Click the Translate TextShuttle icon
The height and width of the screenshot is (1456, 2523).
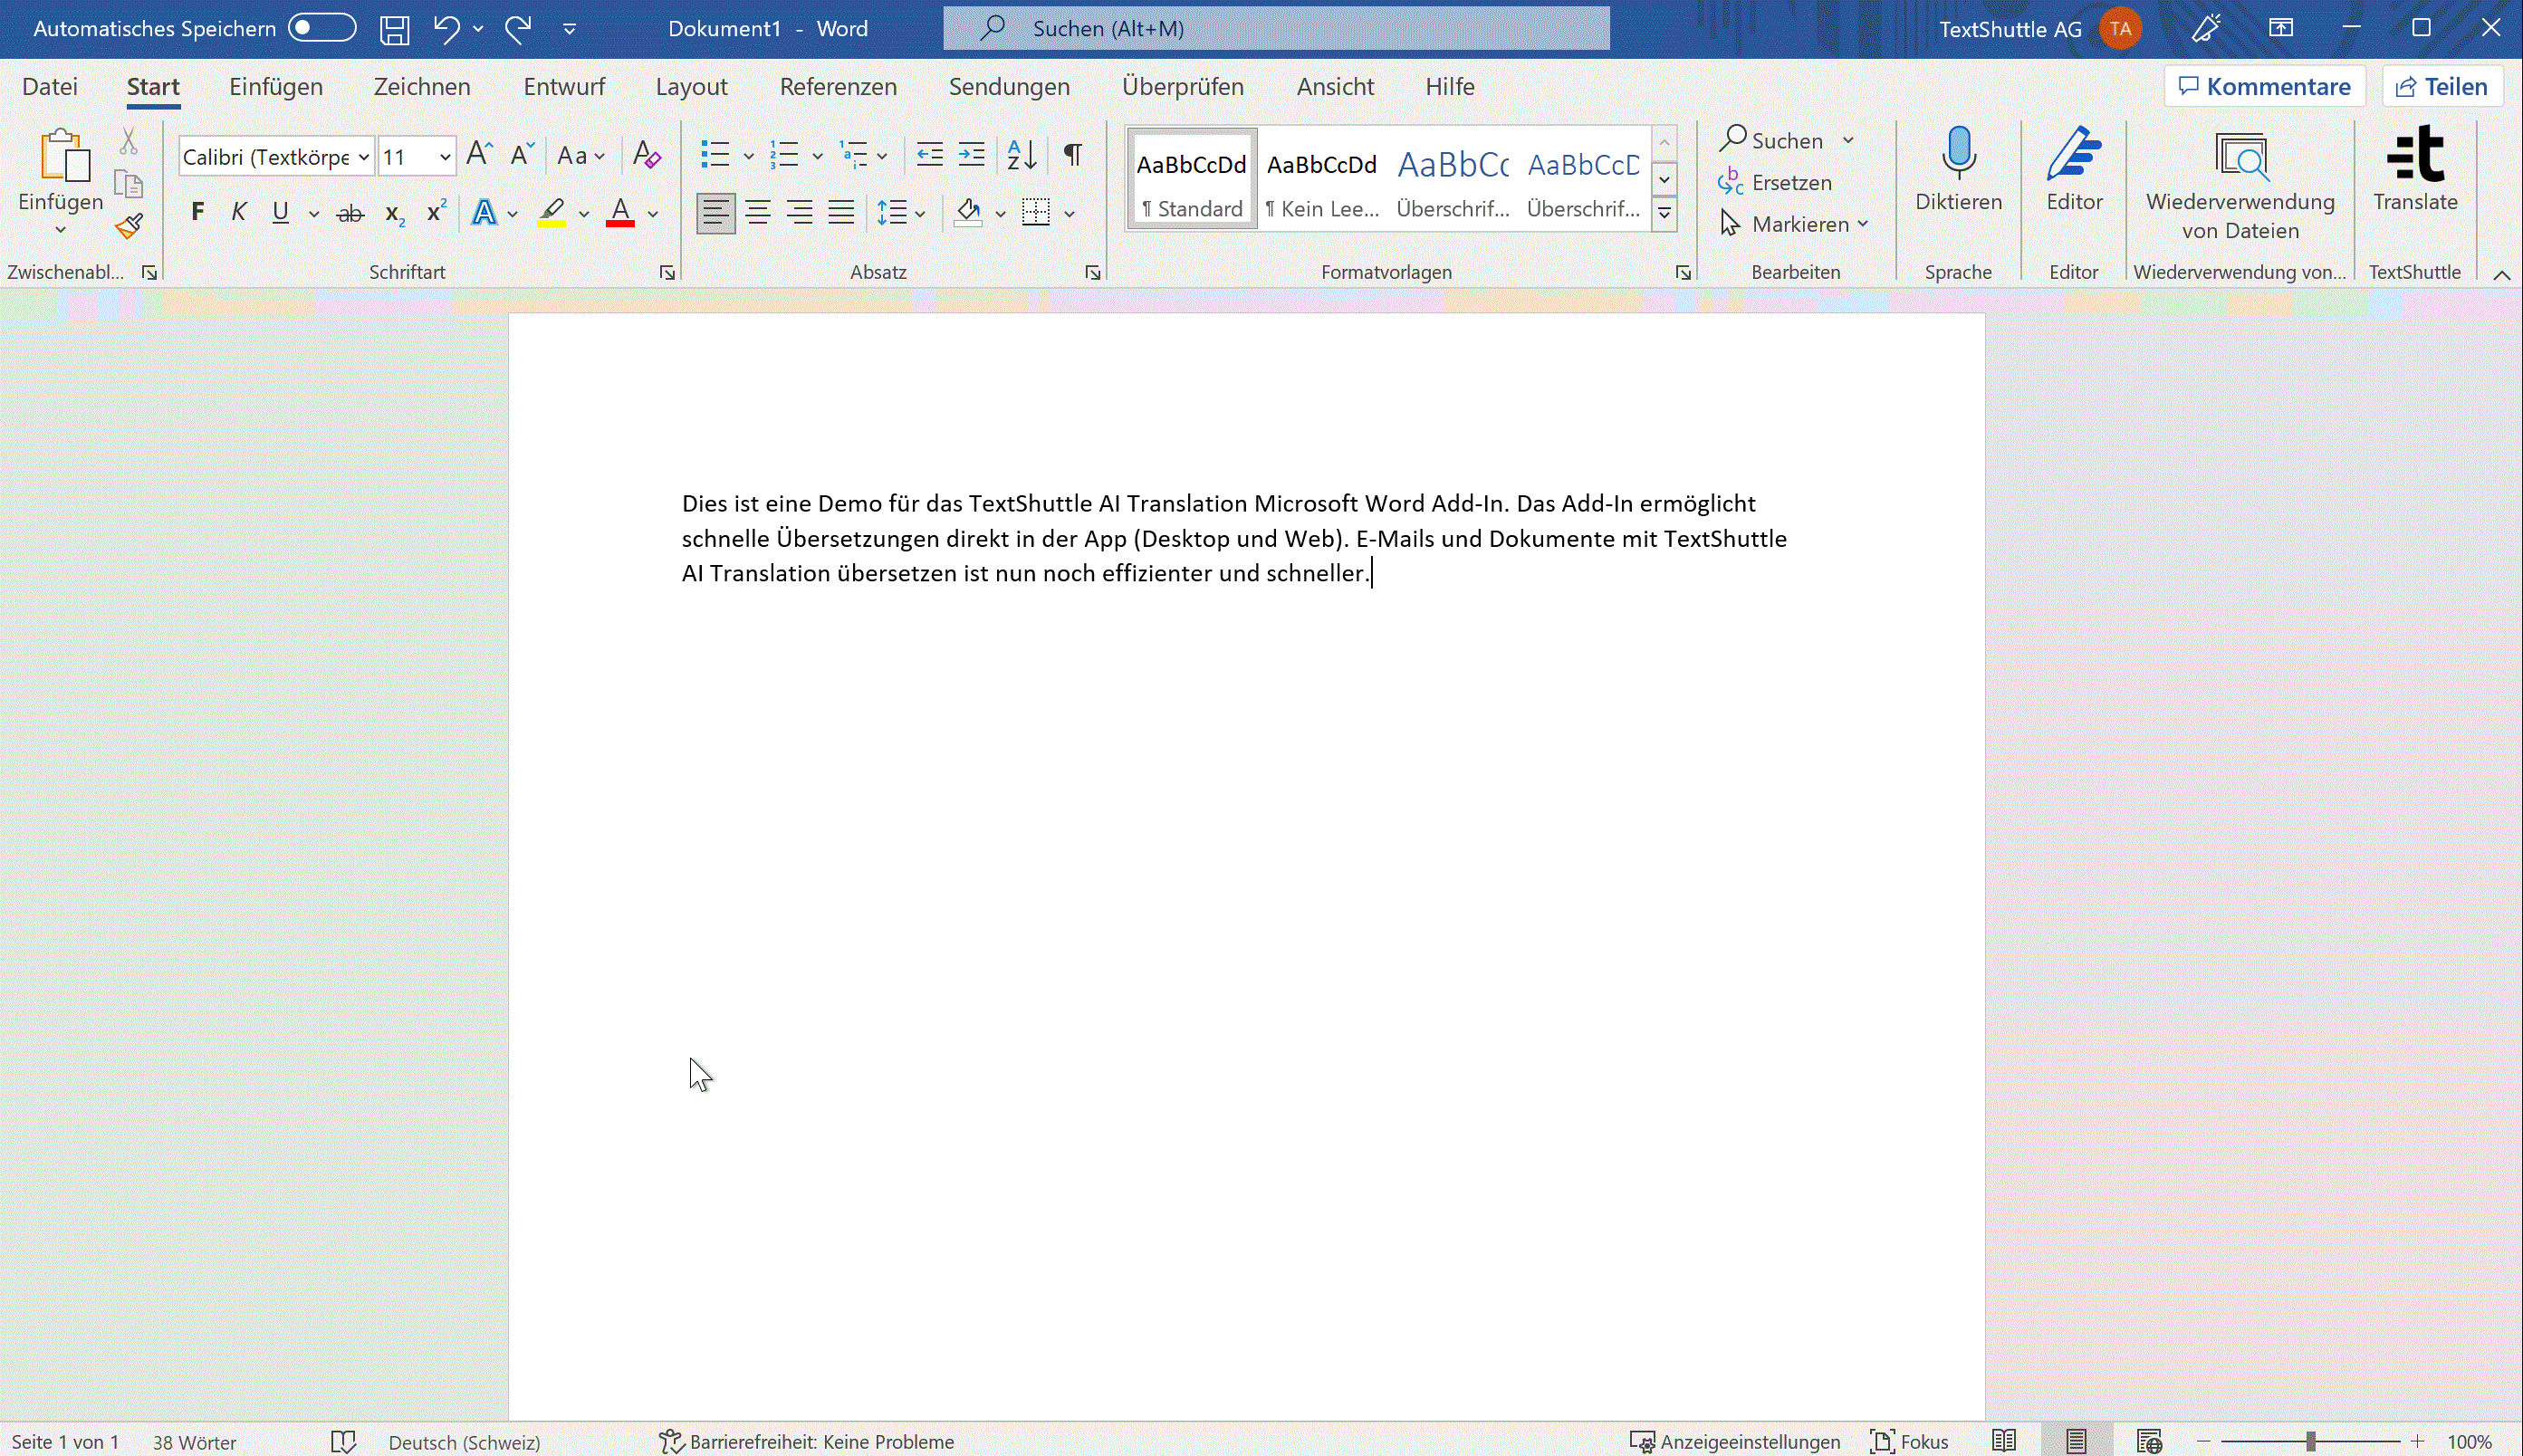(x=2415, y=170)
